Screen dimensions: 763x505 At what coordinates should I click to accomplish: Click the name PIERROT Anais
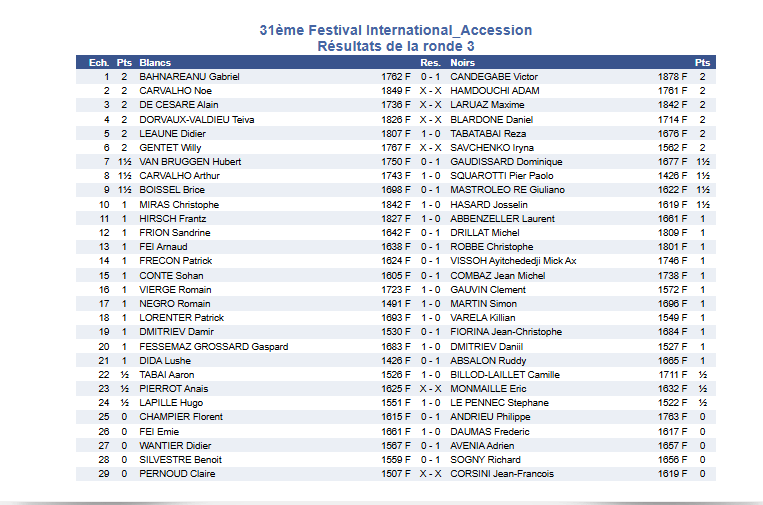tap(173, 389)
